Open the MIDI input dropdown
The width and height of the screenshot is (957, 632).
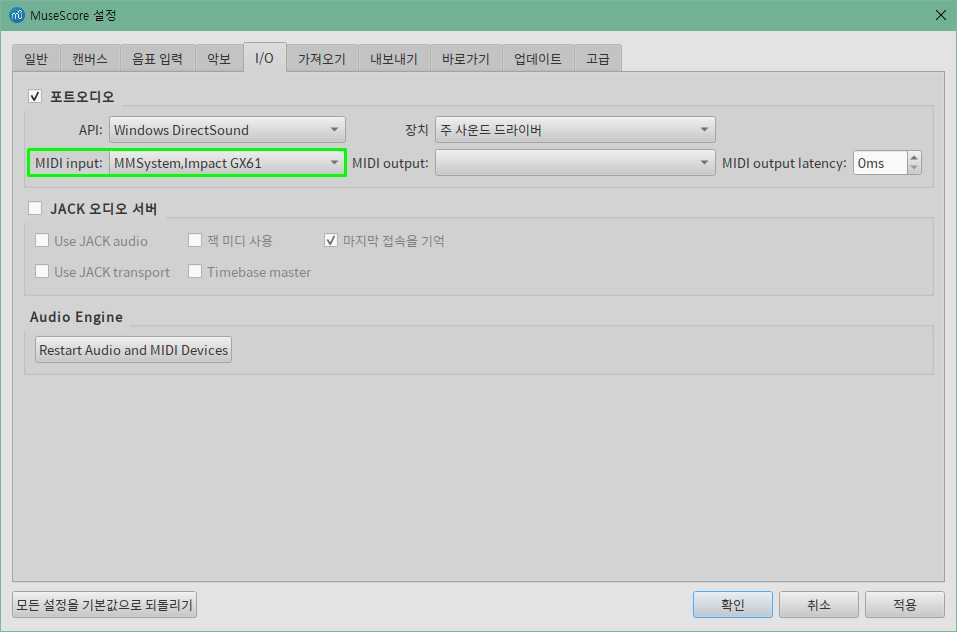[x=227, y=163]
